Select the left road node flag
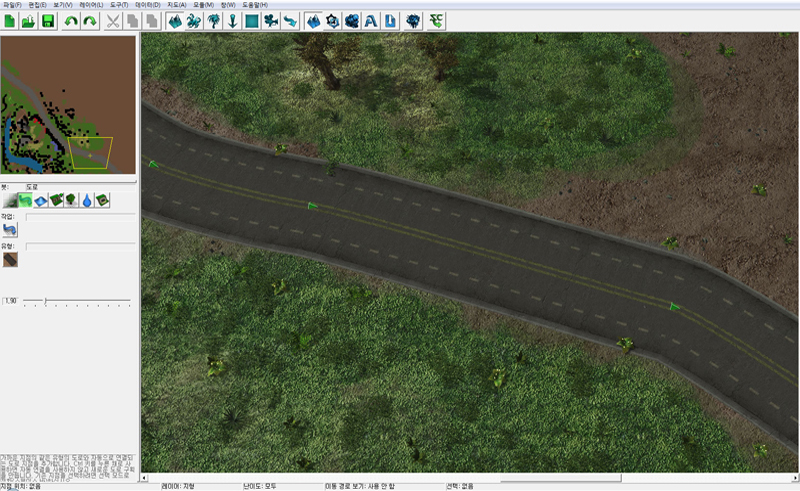This screenshot has height=491, width=800. (153, 164)
